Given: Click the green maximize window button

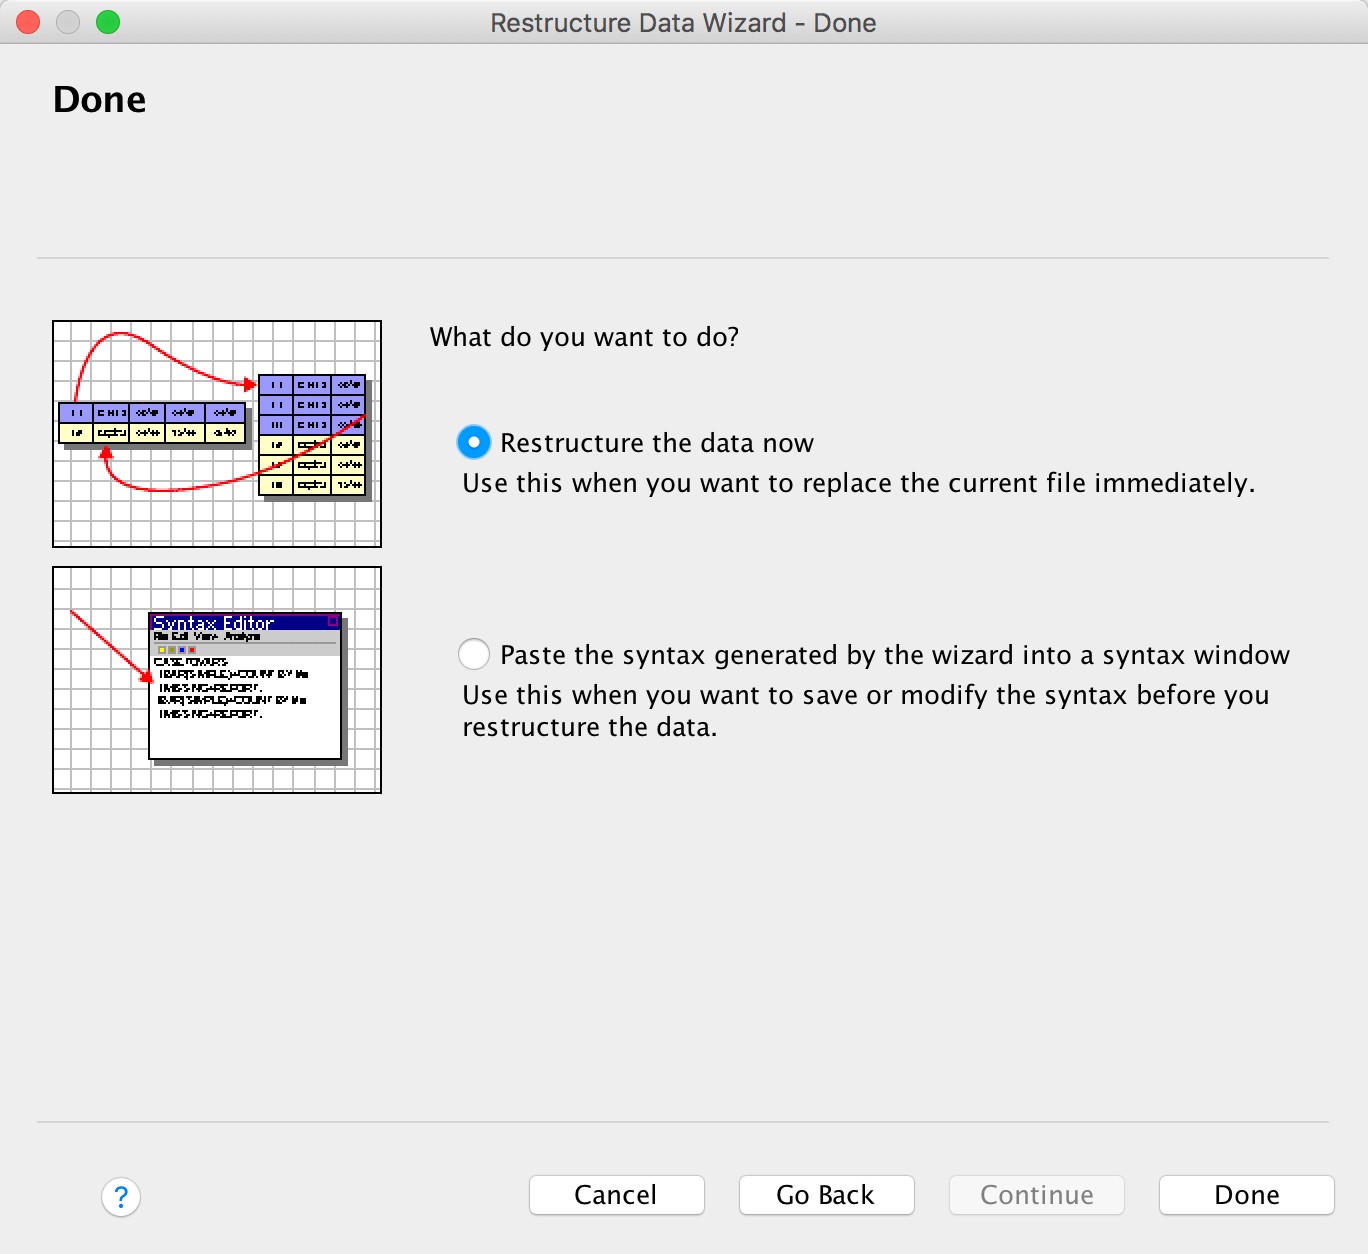Looking at the screenshot, I should point(108,22).
